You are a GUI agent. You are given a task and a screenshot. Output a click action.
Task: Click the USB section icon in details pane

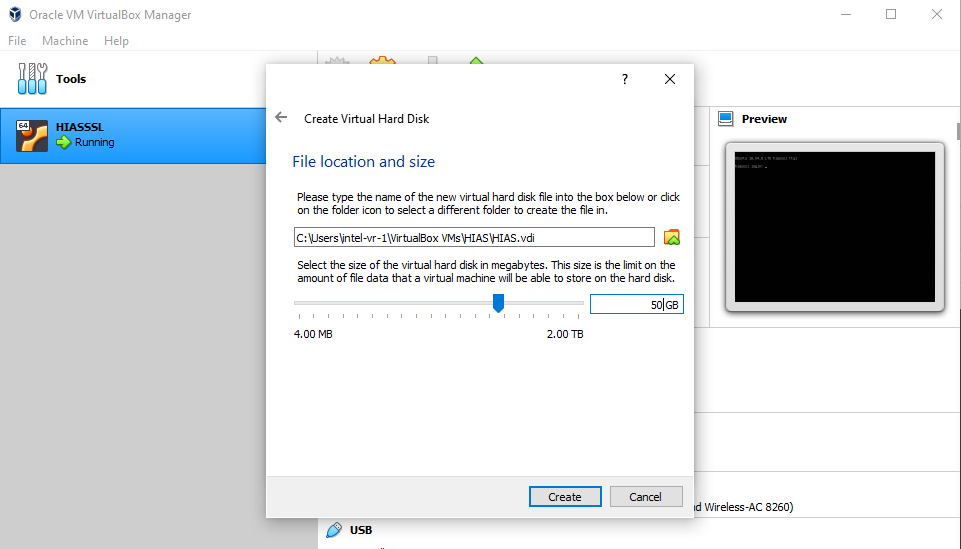click(334, 529)
